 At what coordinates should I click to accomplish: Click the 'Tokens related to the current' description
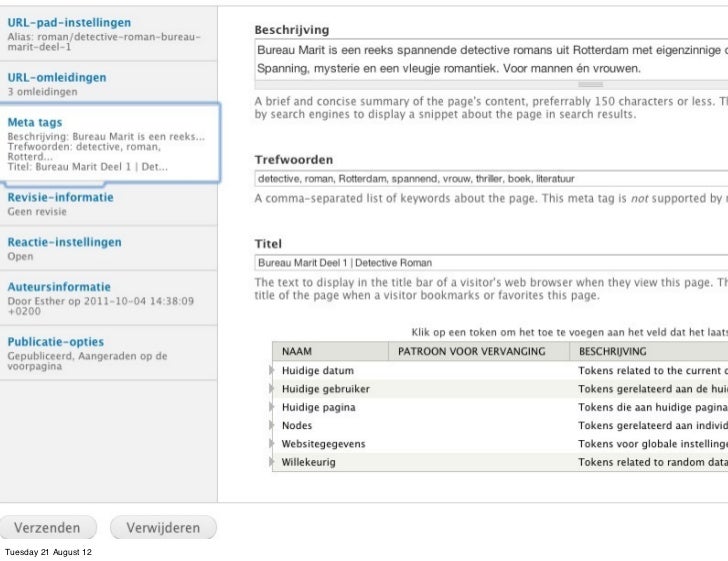click(x=653, y=371)
